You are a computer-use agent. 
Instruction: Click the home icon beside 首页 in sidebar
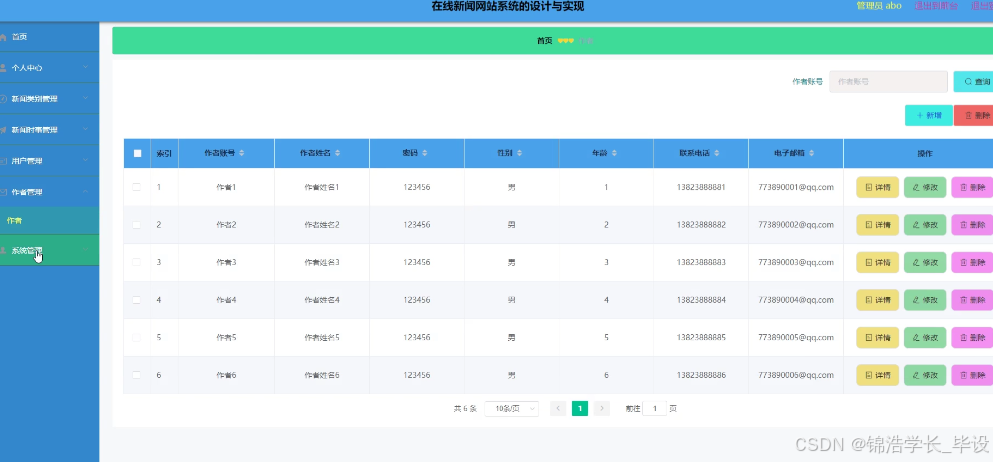3,37
